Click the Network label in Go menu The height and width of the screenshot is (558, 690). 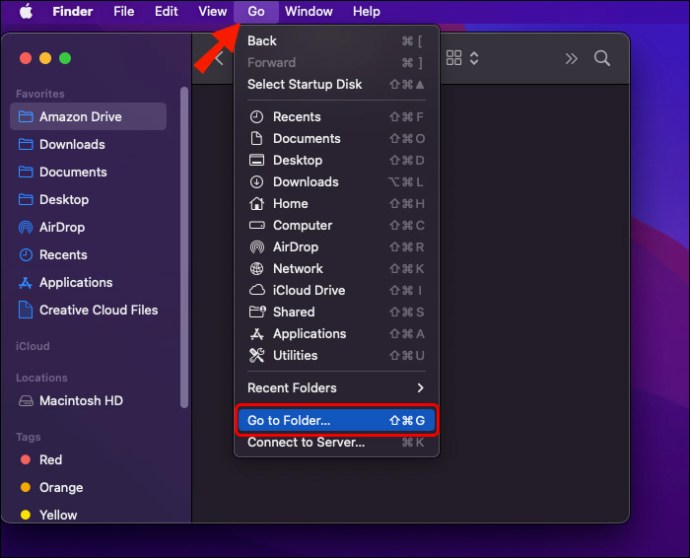click(x=298, y=268)
